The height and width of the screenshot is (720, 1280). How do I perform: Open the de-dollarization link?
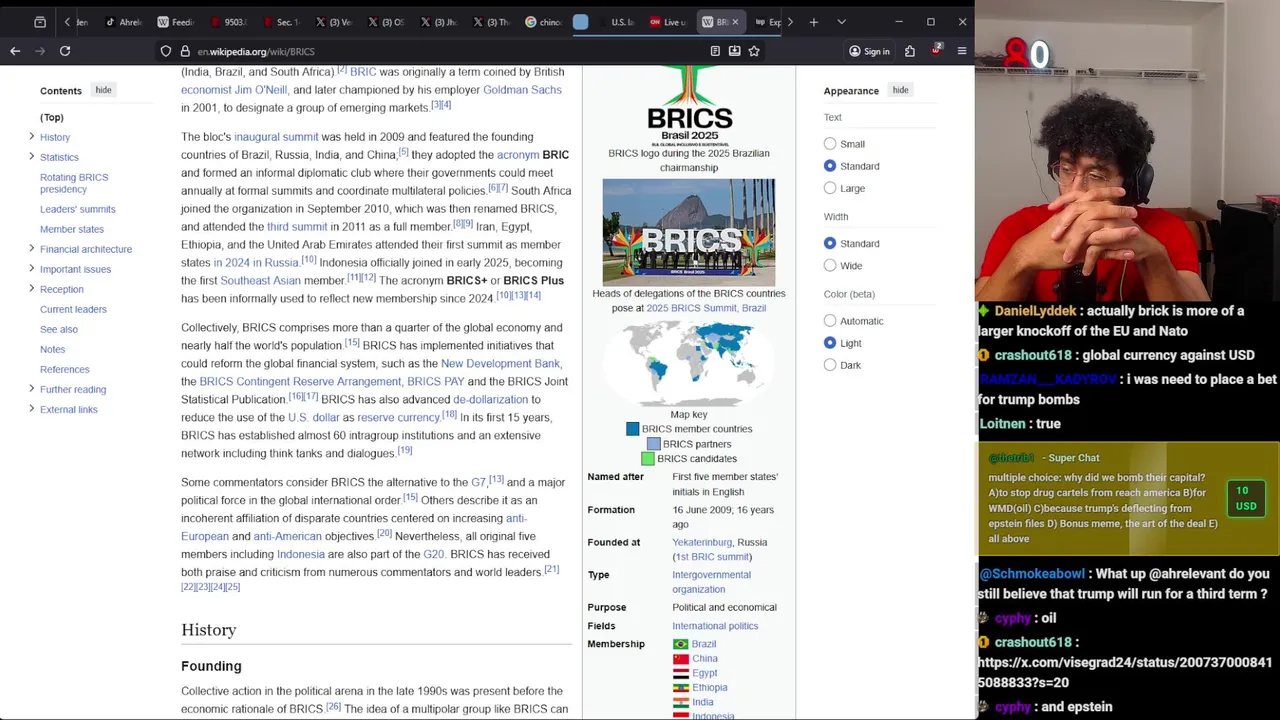pos(490,400)
